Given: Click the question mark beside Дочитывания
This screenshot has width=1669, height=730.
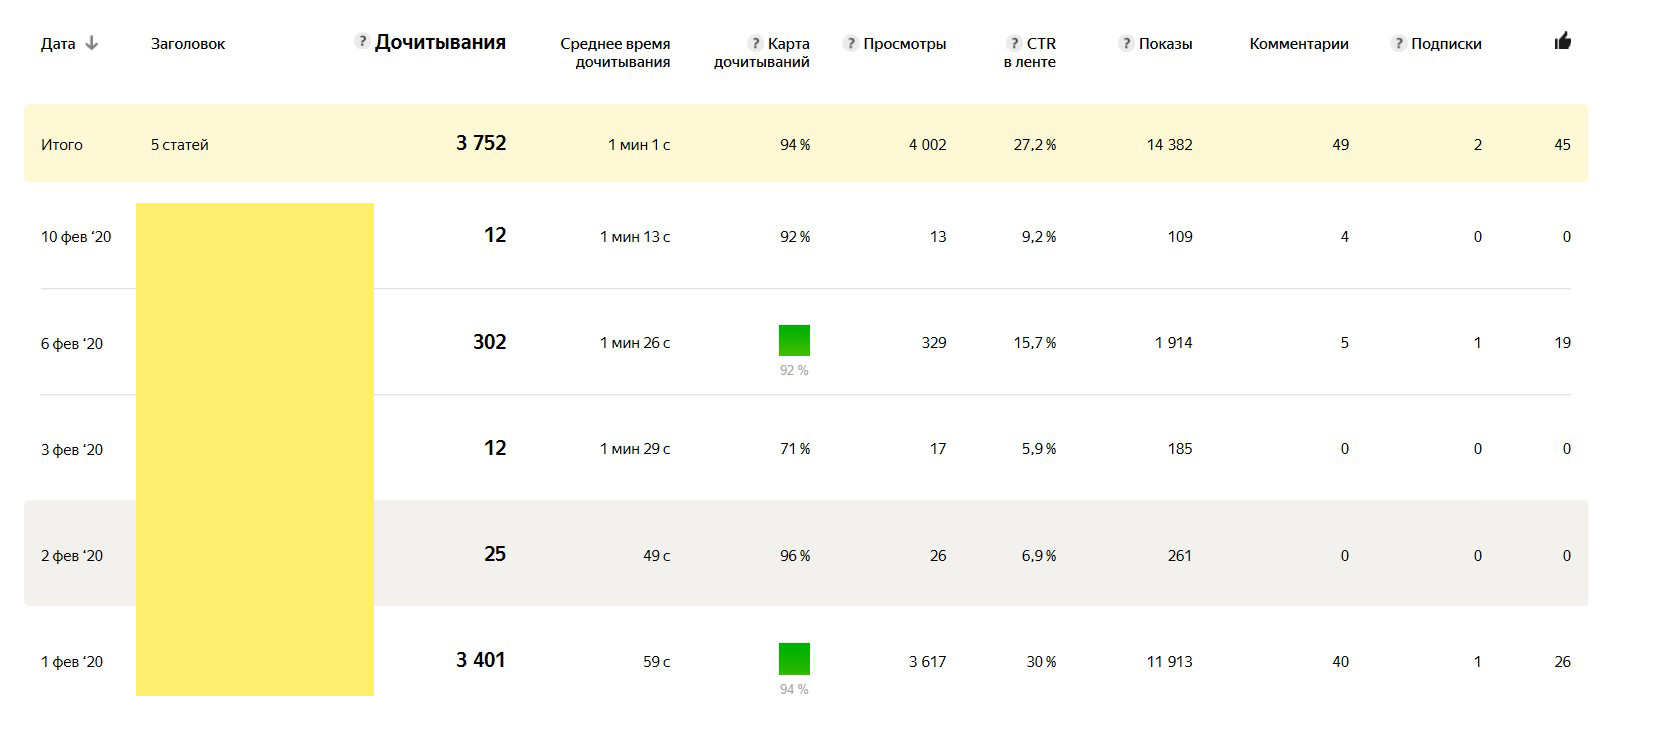Looking at the screenshot, I should pos(362,41).
